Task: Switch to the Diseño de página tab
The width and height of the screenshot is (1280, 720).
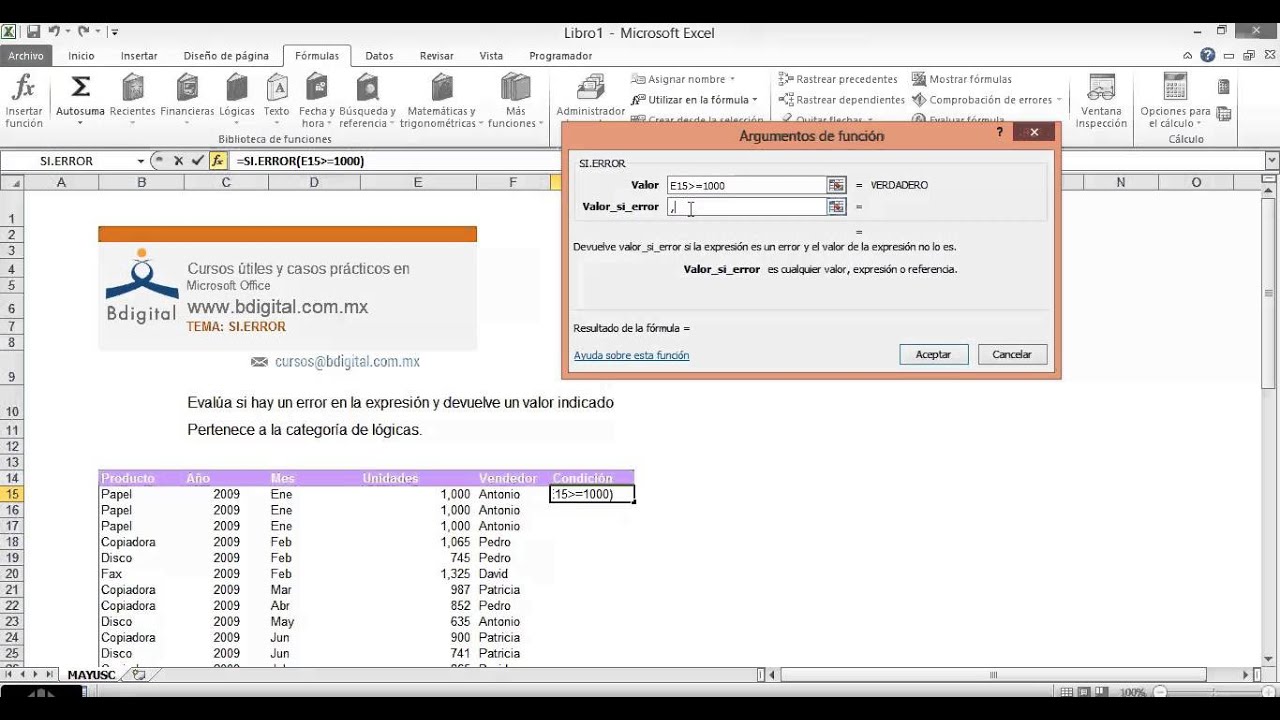Action: click(x=226, y=56)
